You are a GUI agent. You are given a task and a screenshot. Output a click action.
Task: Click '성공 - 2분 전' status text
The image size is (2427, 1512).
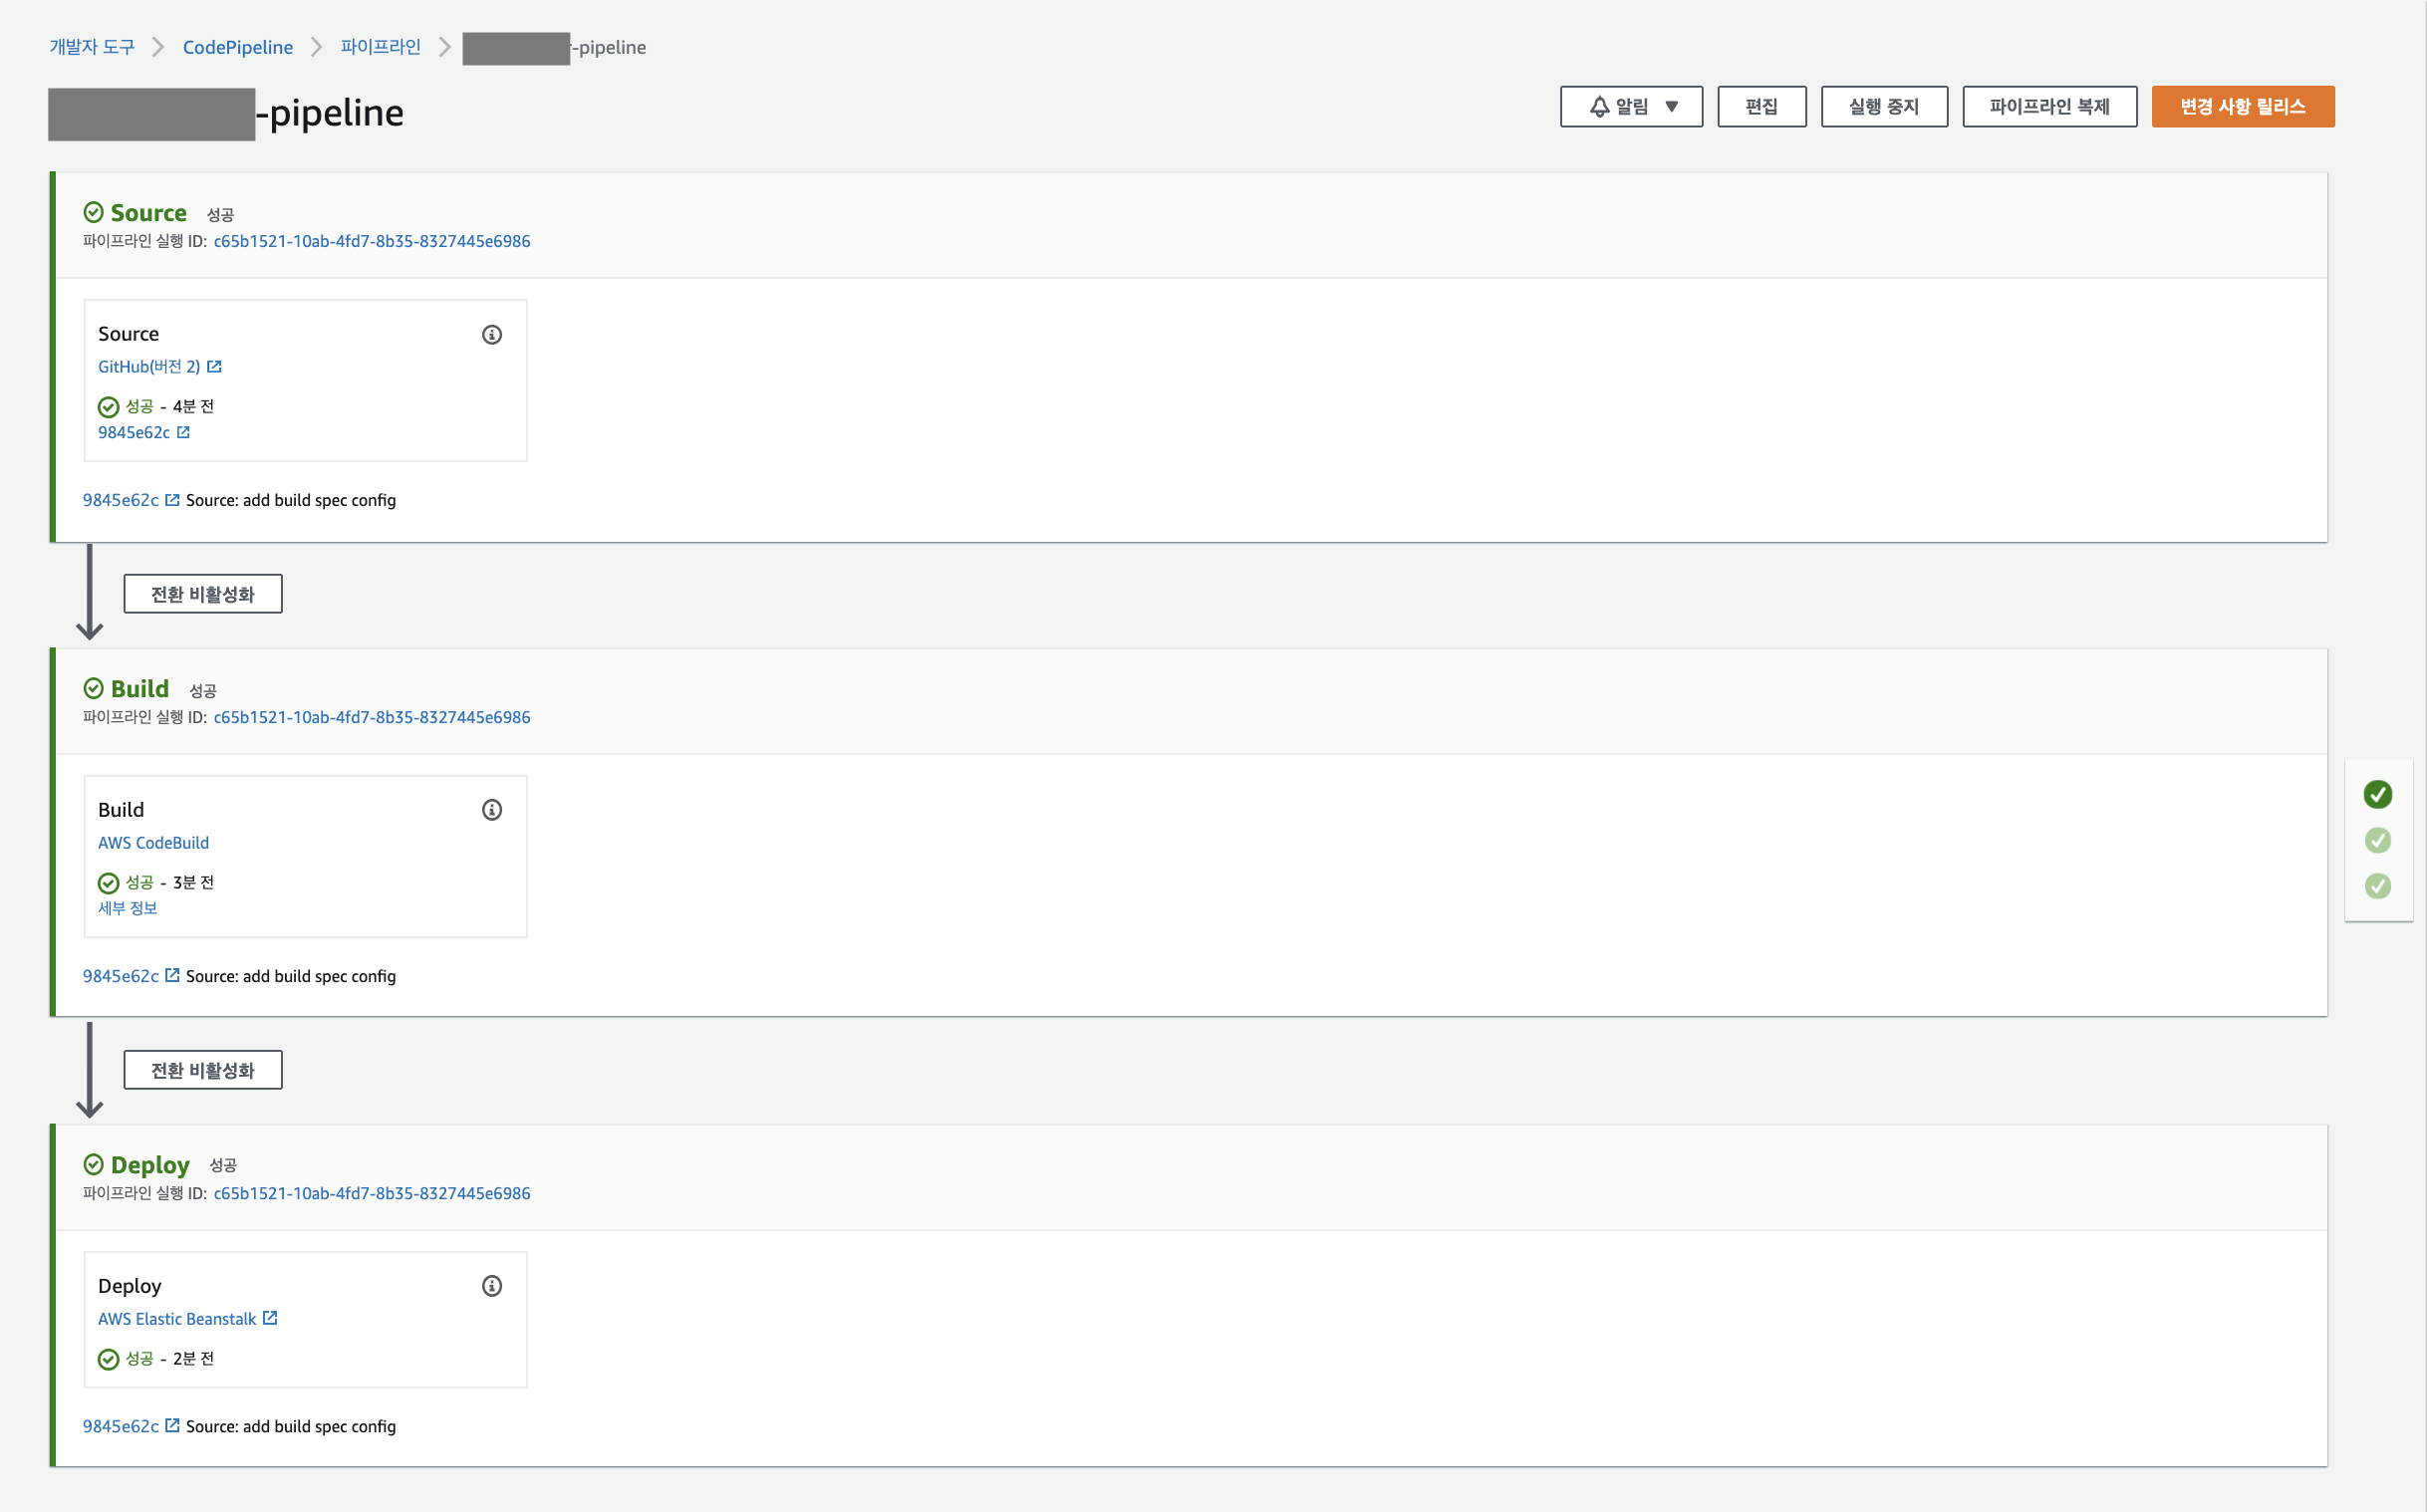point(169,1358)
